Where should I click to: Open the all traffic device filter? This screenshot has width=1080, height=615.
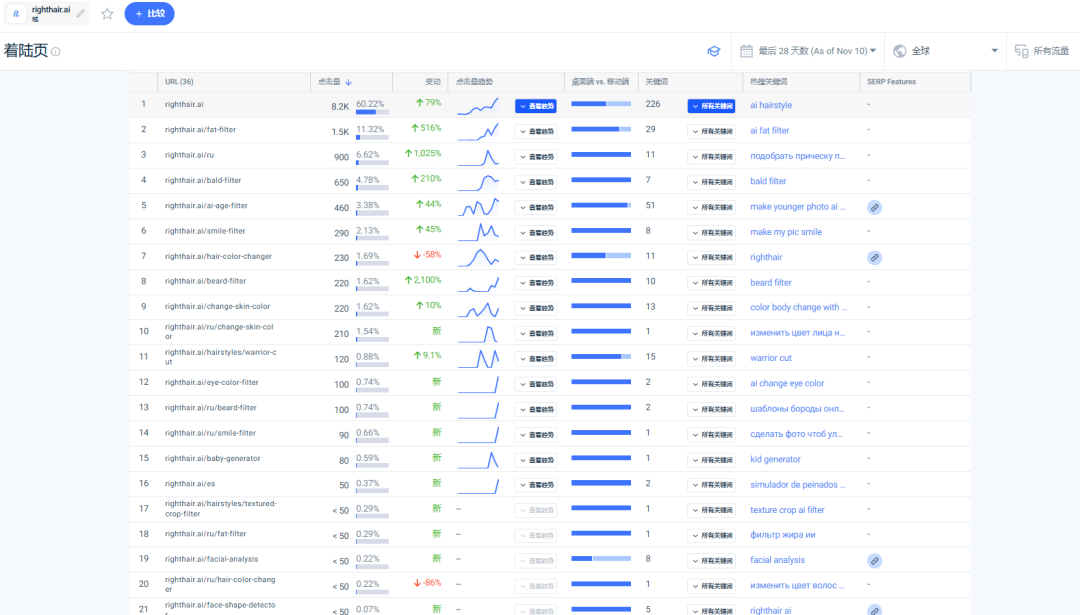pos(1043,51)
